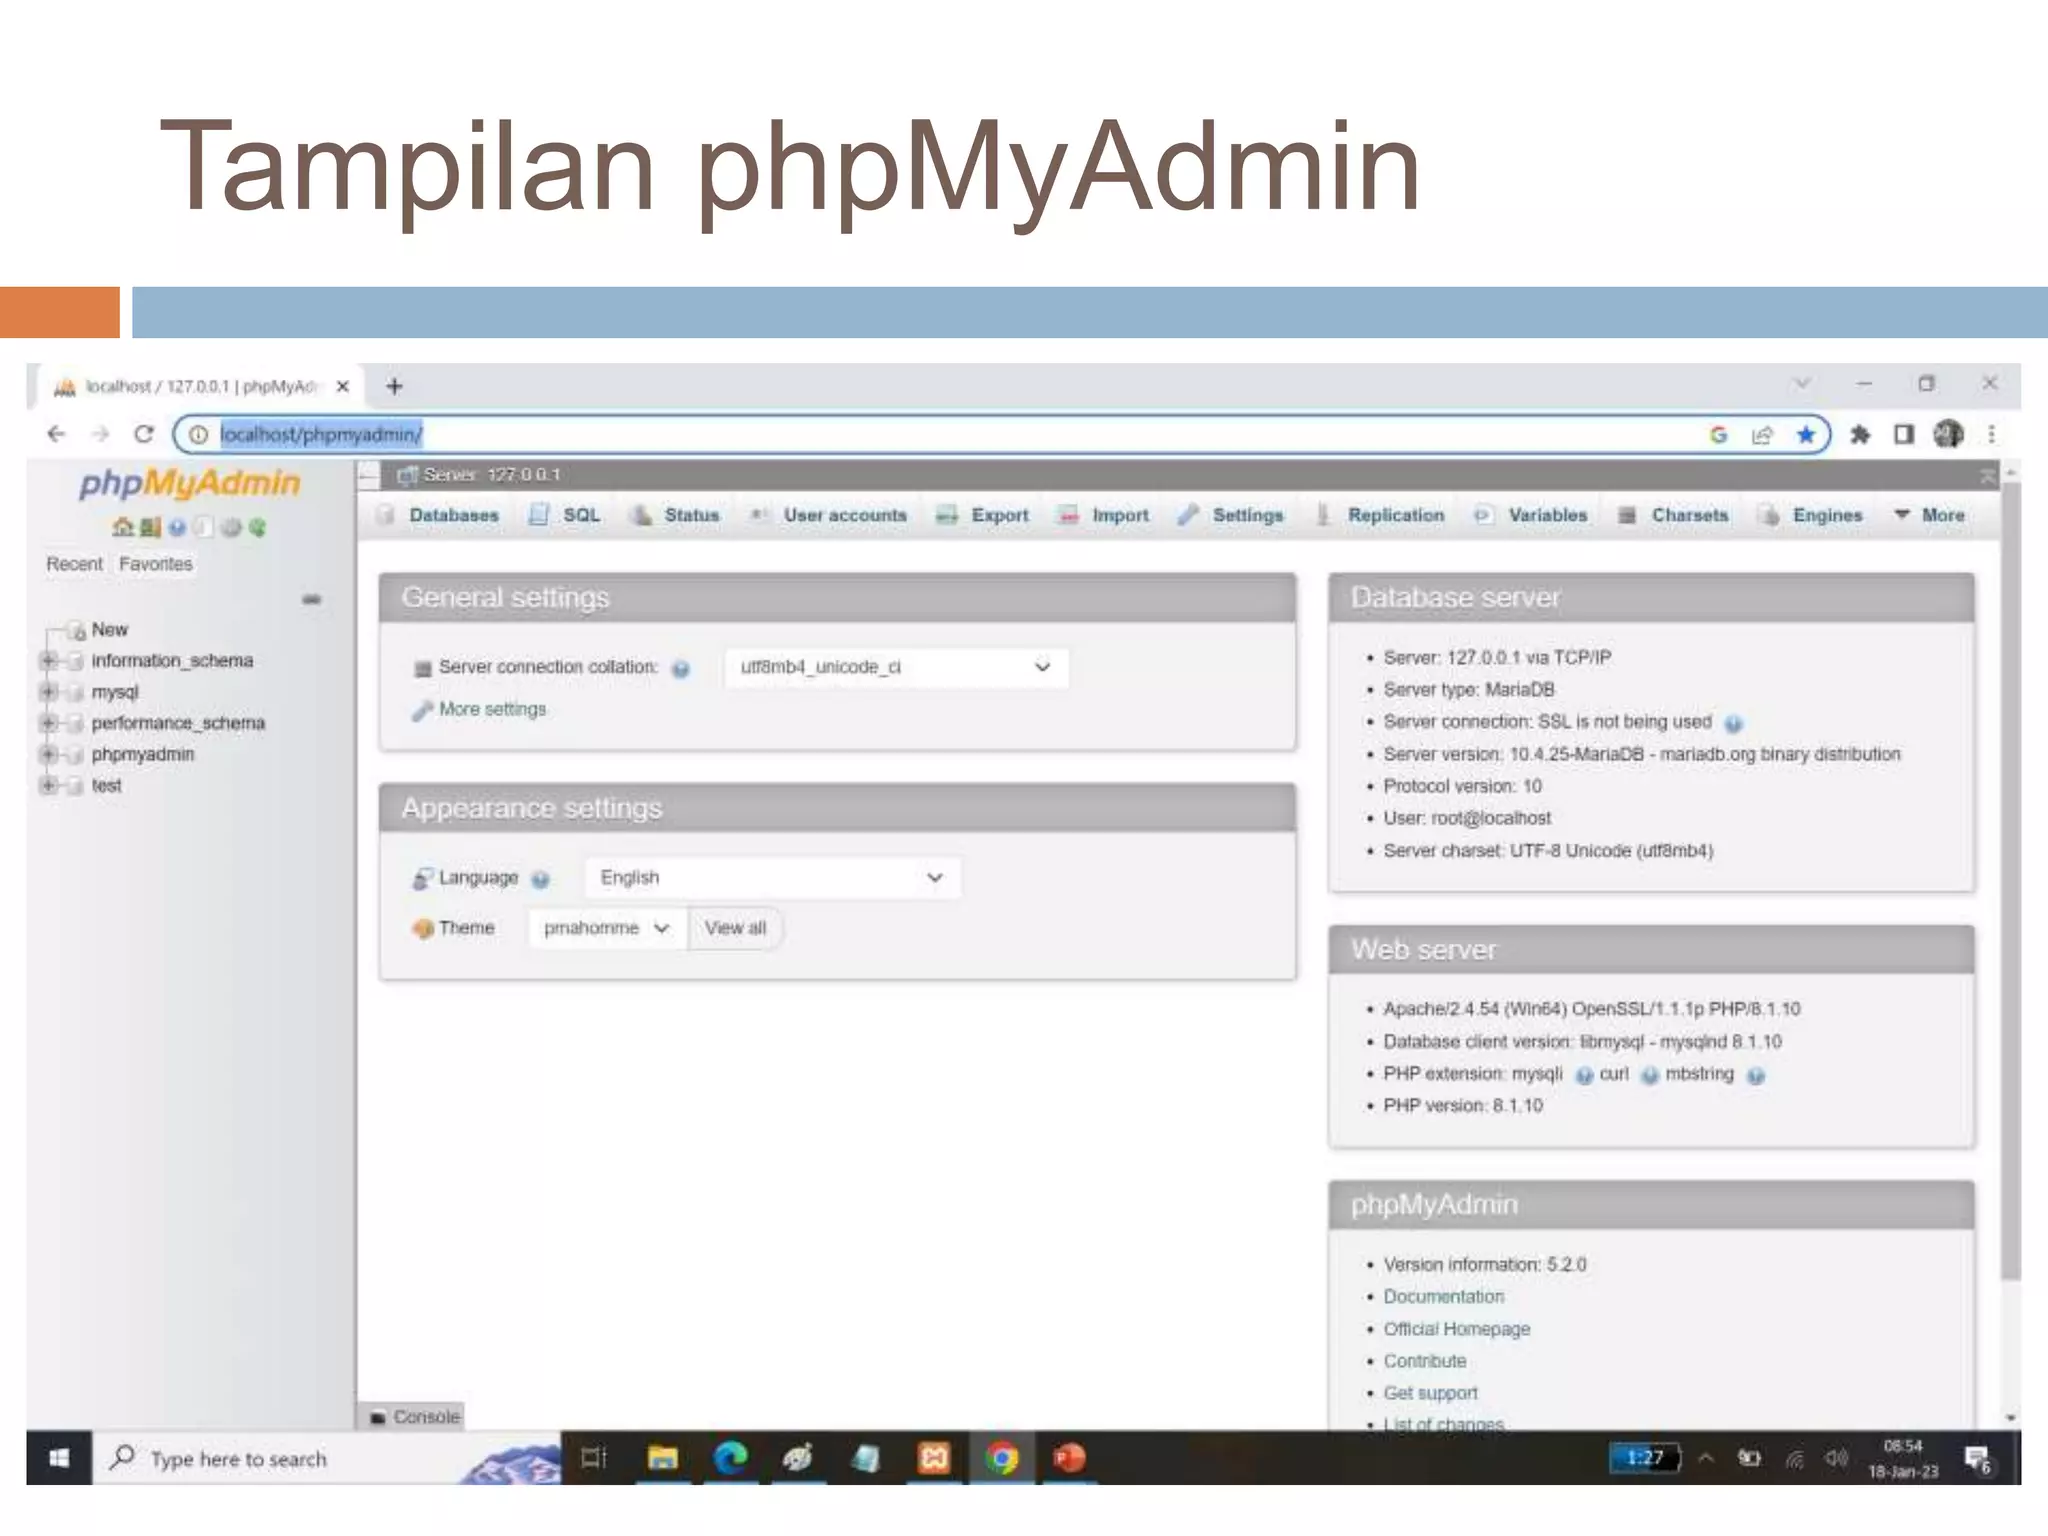Open the Variables tab
The height and width of the screenshot is (1536, 2048).
point(1530,515)
